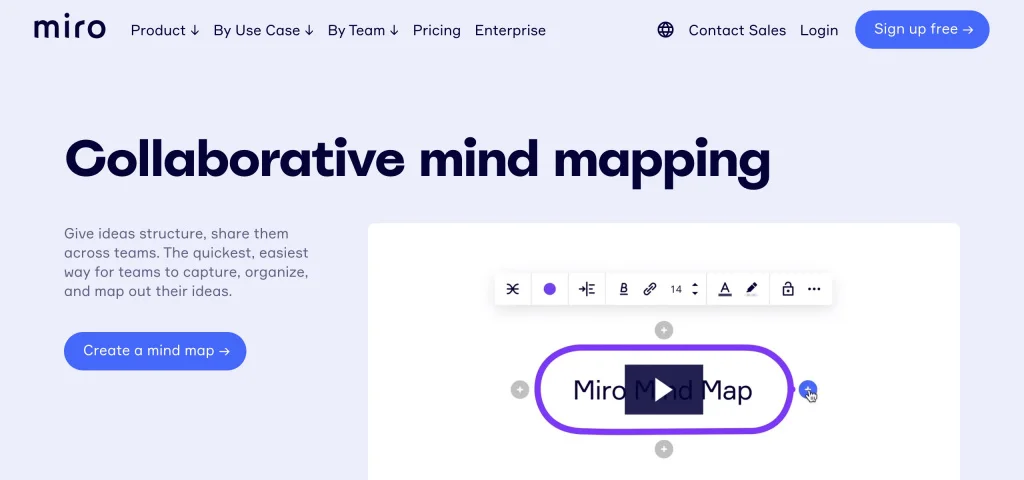Click the Contact Sales link
Screen dimensions: 1024x480
click(x=737, y=30)
